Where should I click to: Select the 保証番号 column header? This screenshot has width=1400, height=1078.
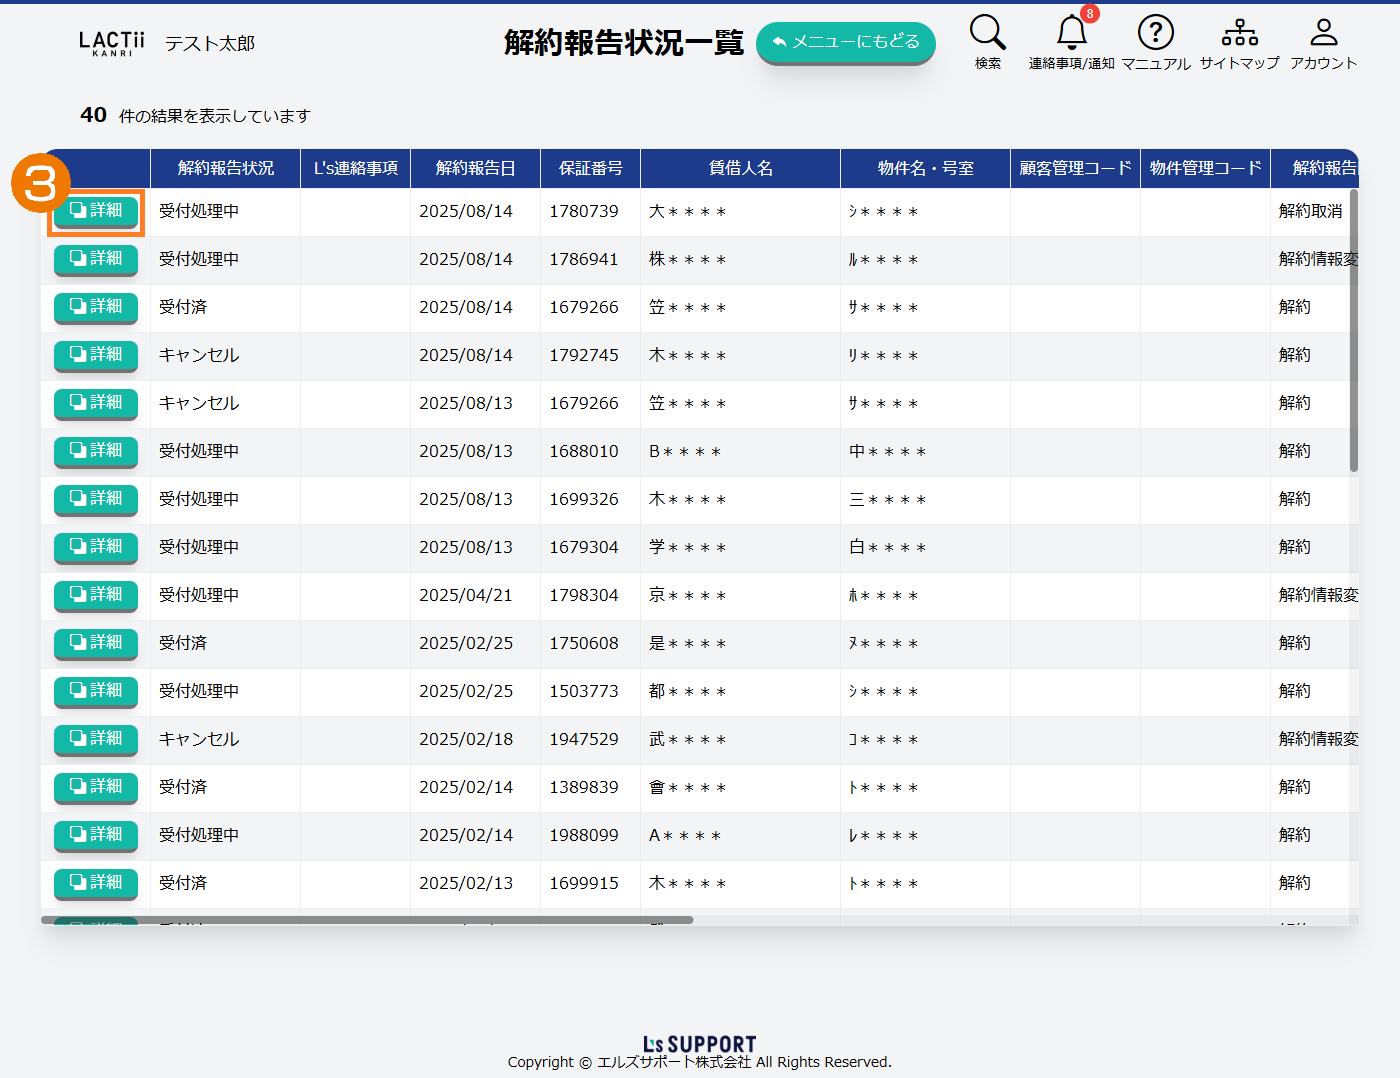(590, 168)
